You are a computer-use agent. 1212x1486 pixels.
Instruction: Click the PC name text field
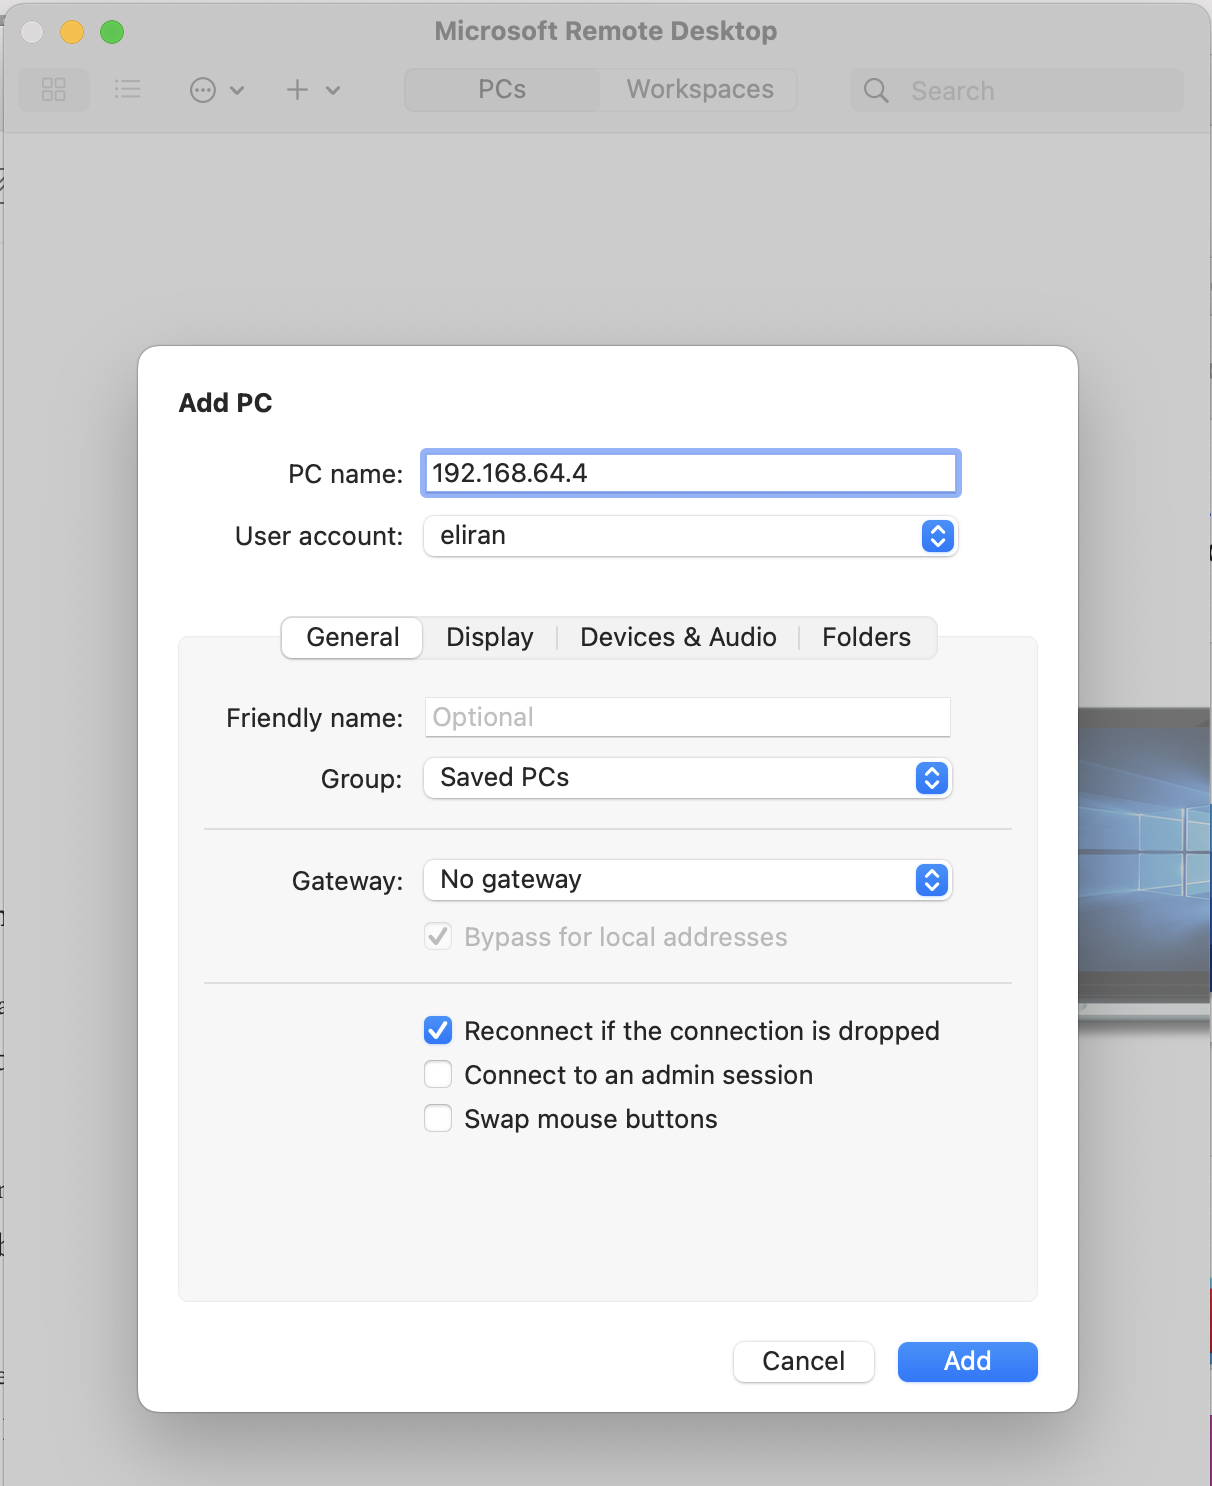pos(691,473)
